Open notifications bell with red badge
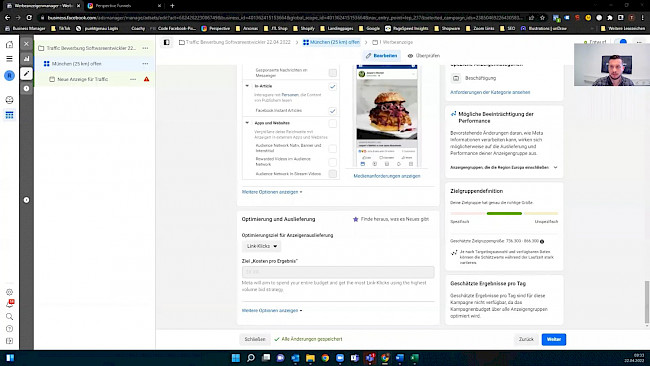The width and height of the screenshot is (650, 366). [x=10, y=304]
